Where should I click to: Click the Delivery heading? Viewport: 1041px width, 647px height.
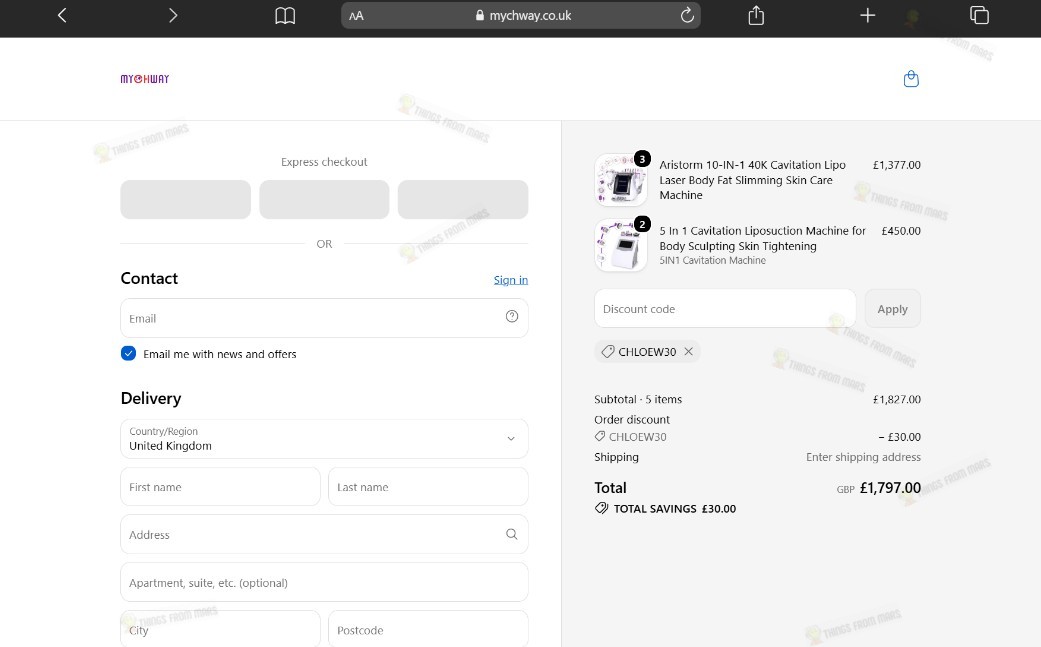(151, 398)
